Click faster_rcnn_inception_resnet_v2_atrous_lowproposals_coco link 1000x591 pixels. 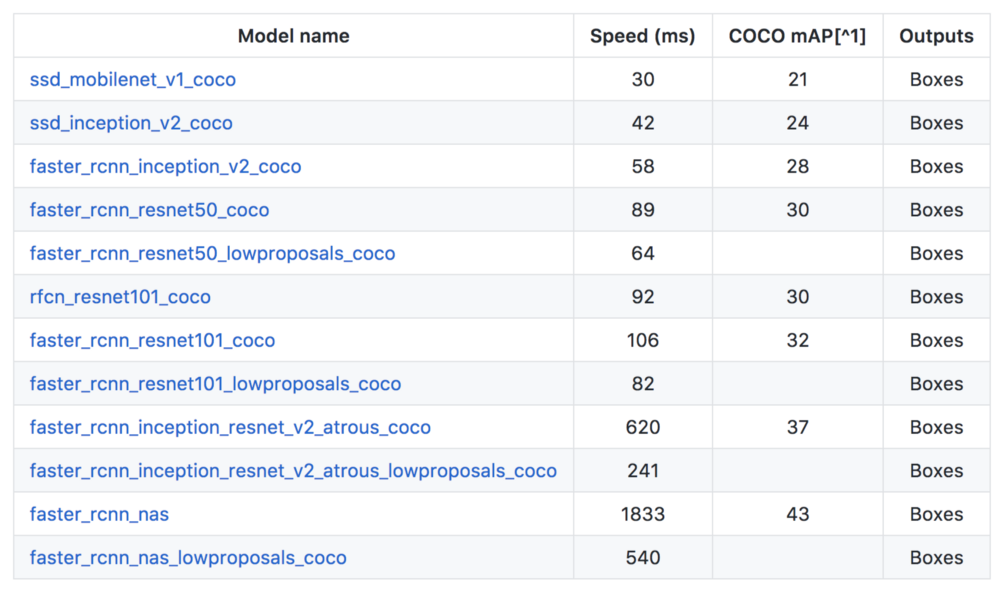[x=293, y=471]
